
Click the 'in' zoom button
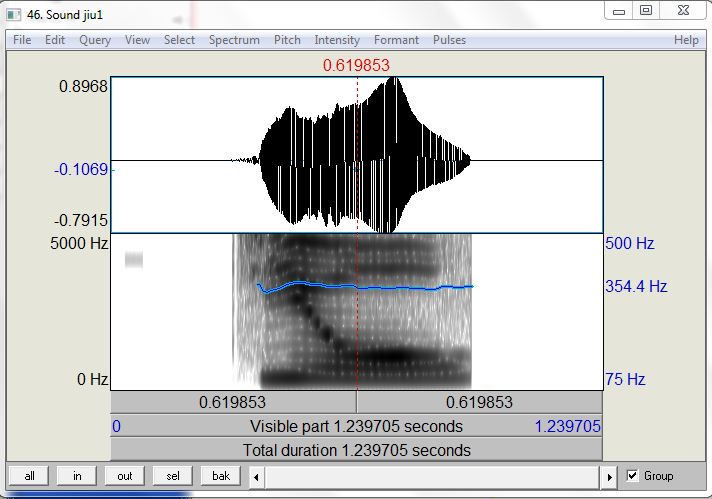pos(77,476)
